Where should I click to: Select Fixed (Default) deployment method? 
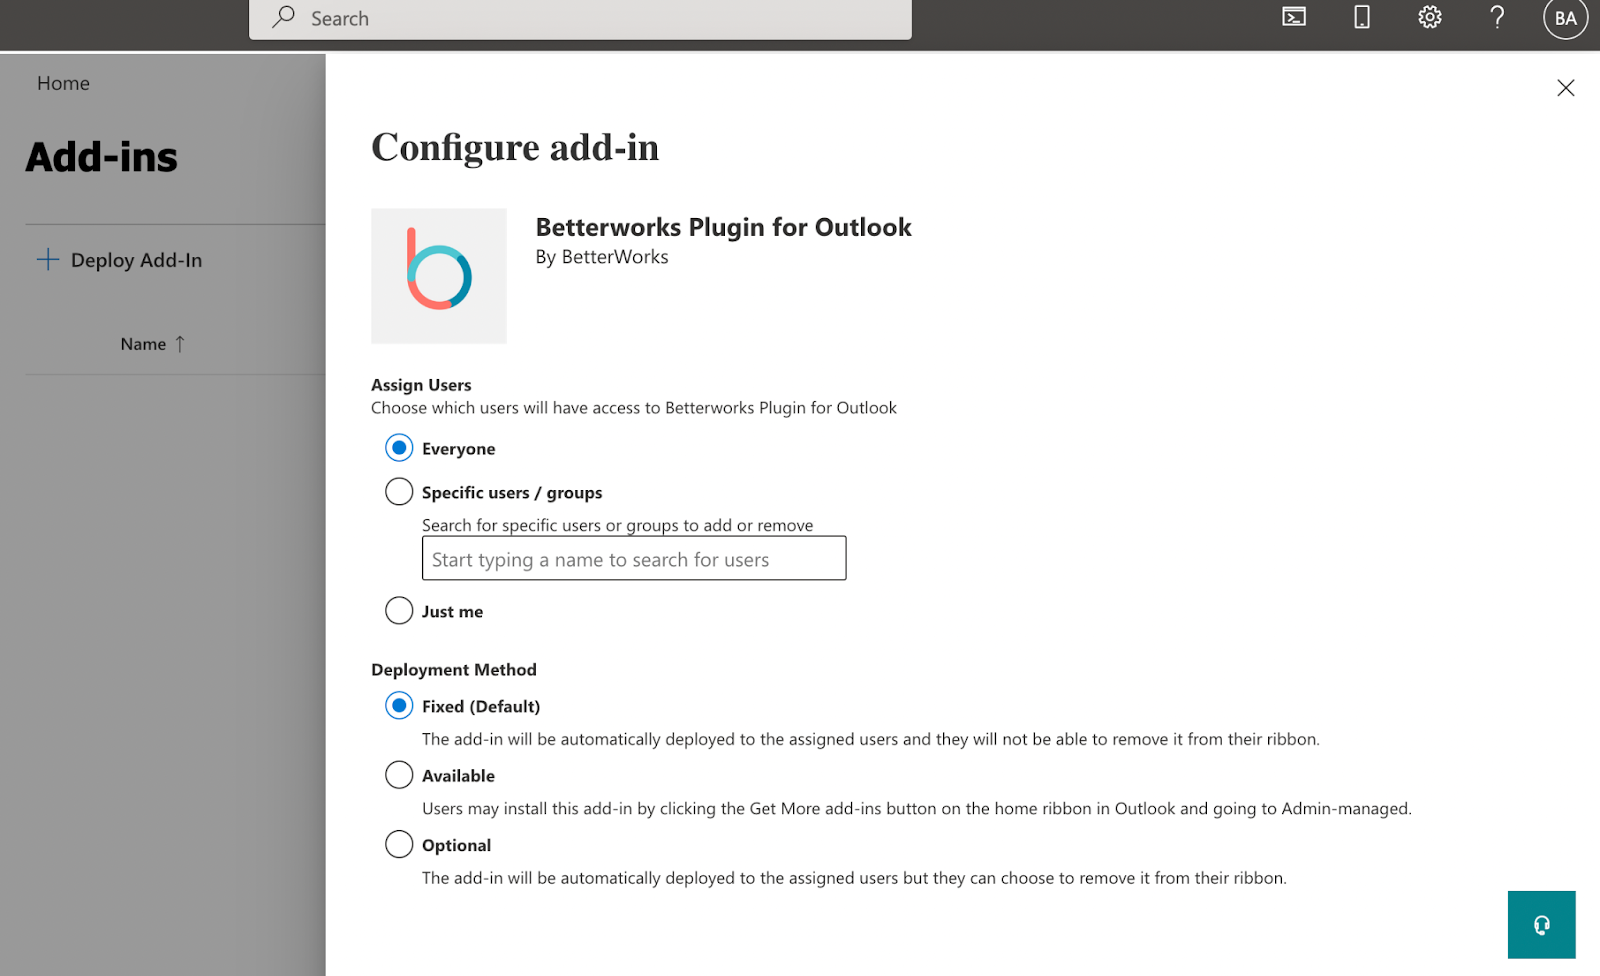coord(399,706)
